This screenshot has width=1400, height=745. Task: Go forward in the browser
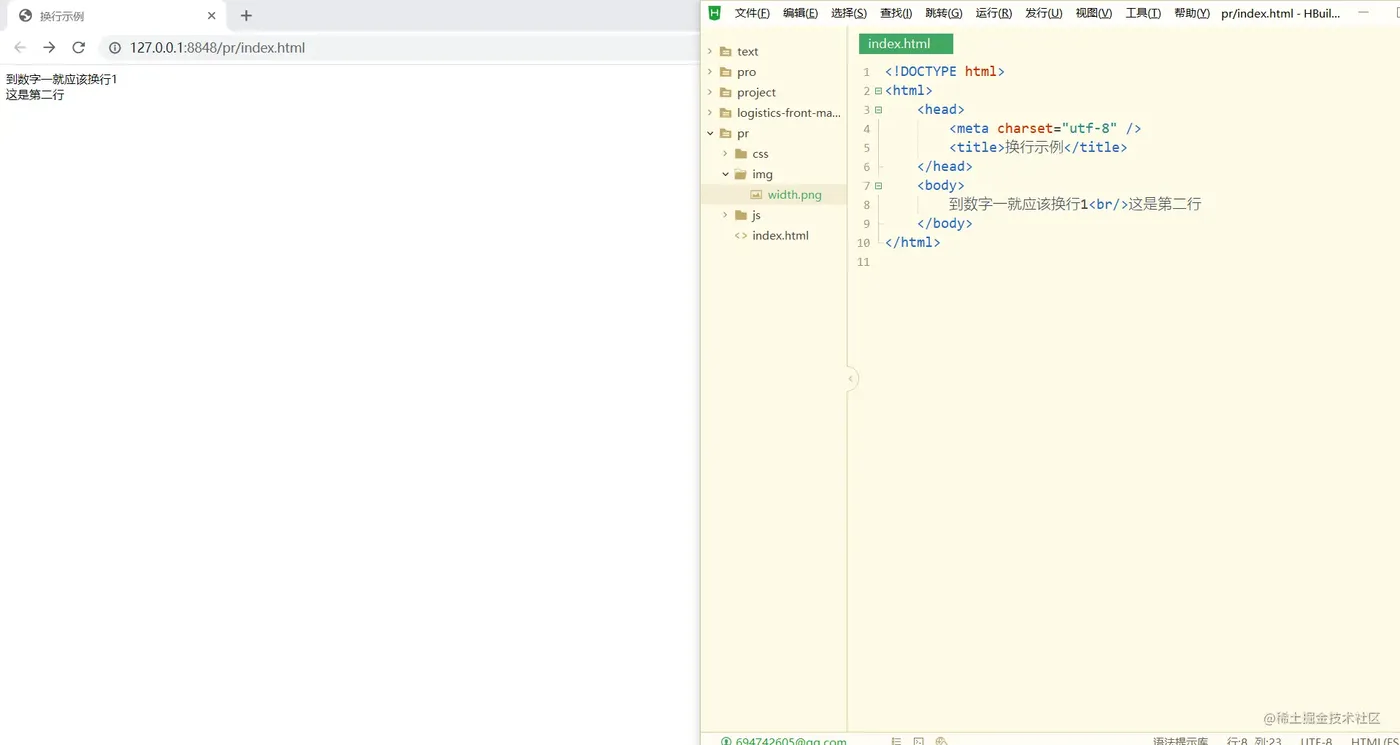click(x=49, y=47)
